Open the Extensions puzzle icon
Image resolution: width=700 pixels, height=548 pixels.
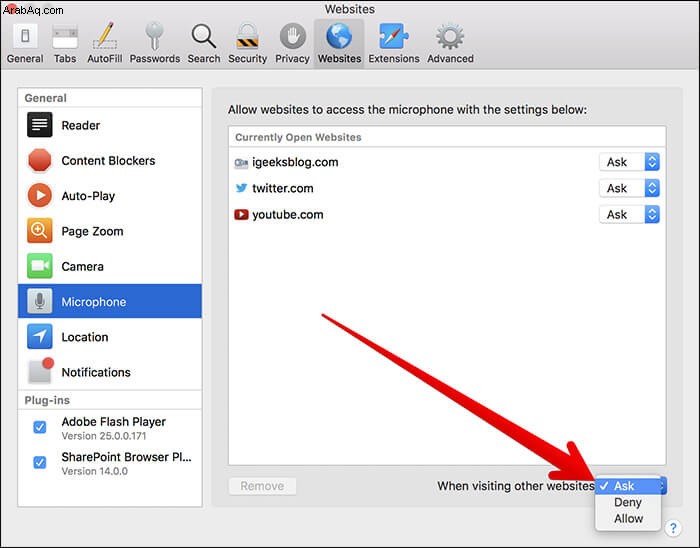point(393,36)
